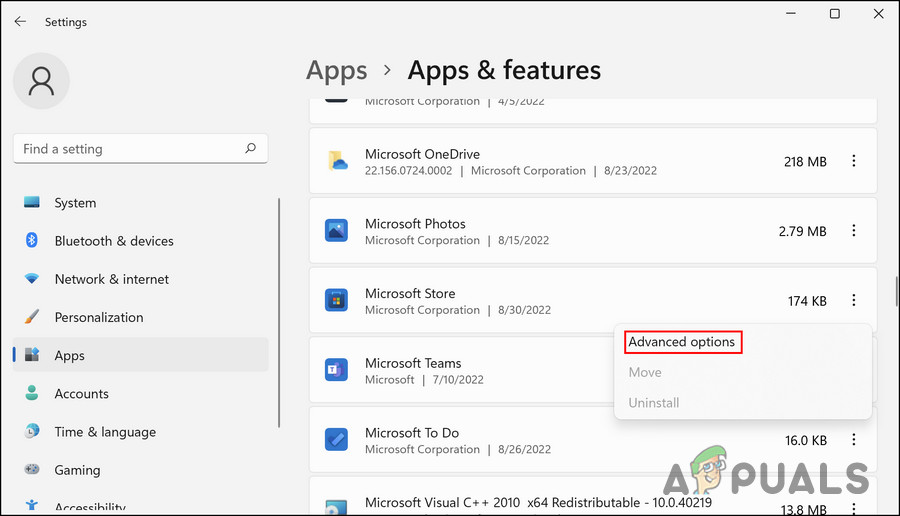Image resolution: width=900 pixels, height=516 pixels.
Task: Click the Personalization paintbrush icon
Action: (x=32, y=316)
